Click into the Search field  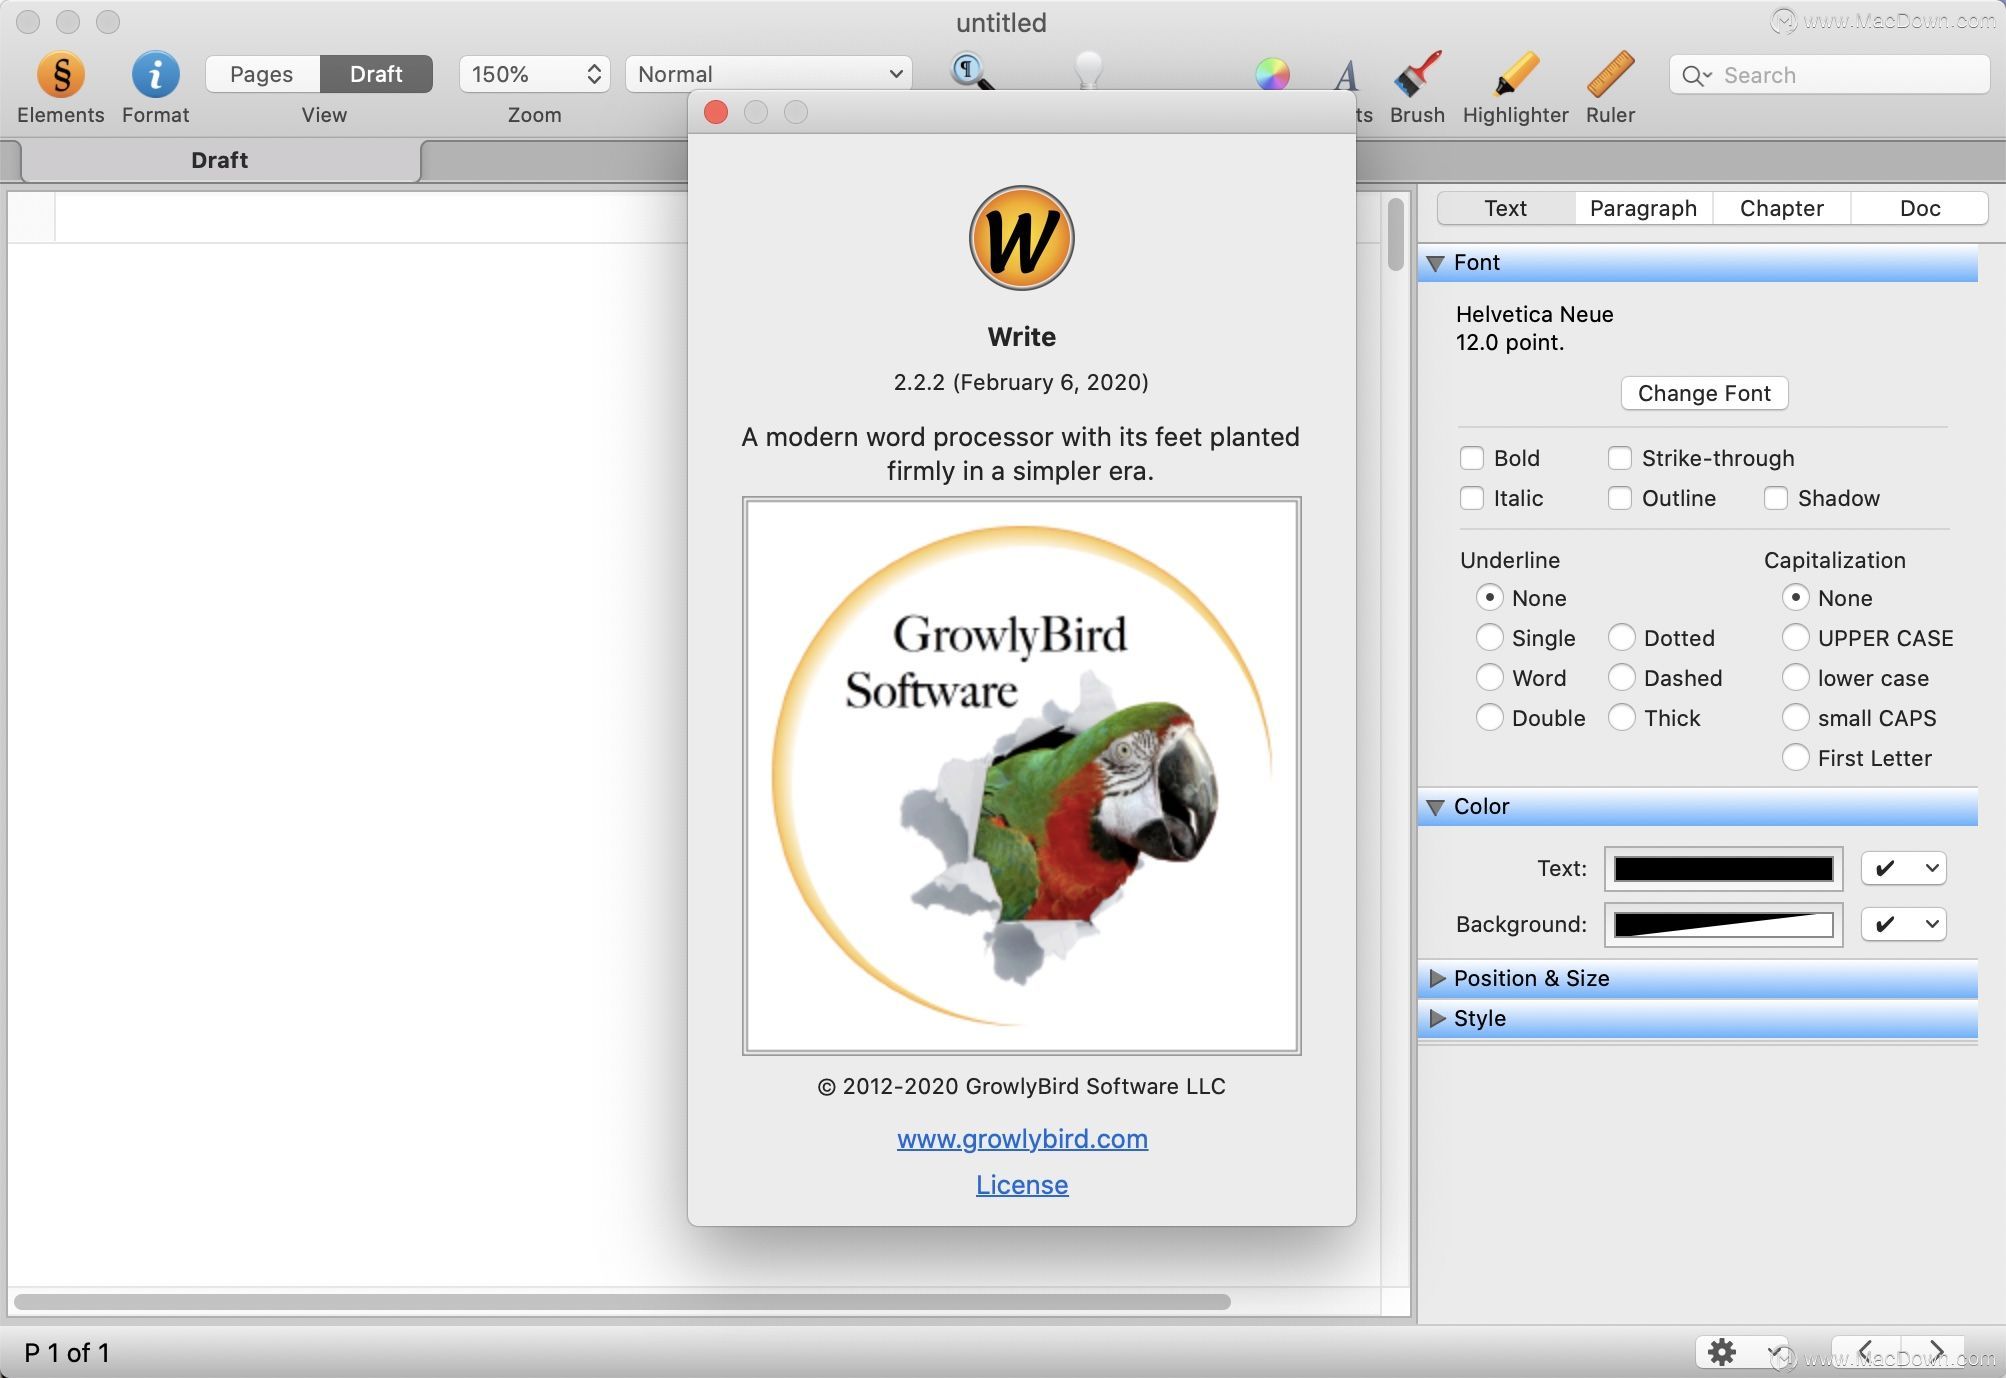(x=1829, y=75)
